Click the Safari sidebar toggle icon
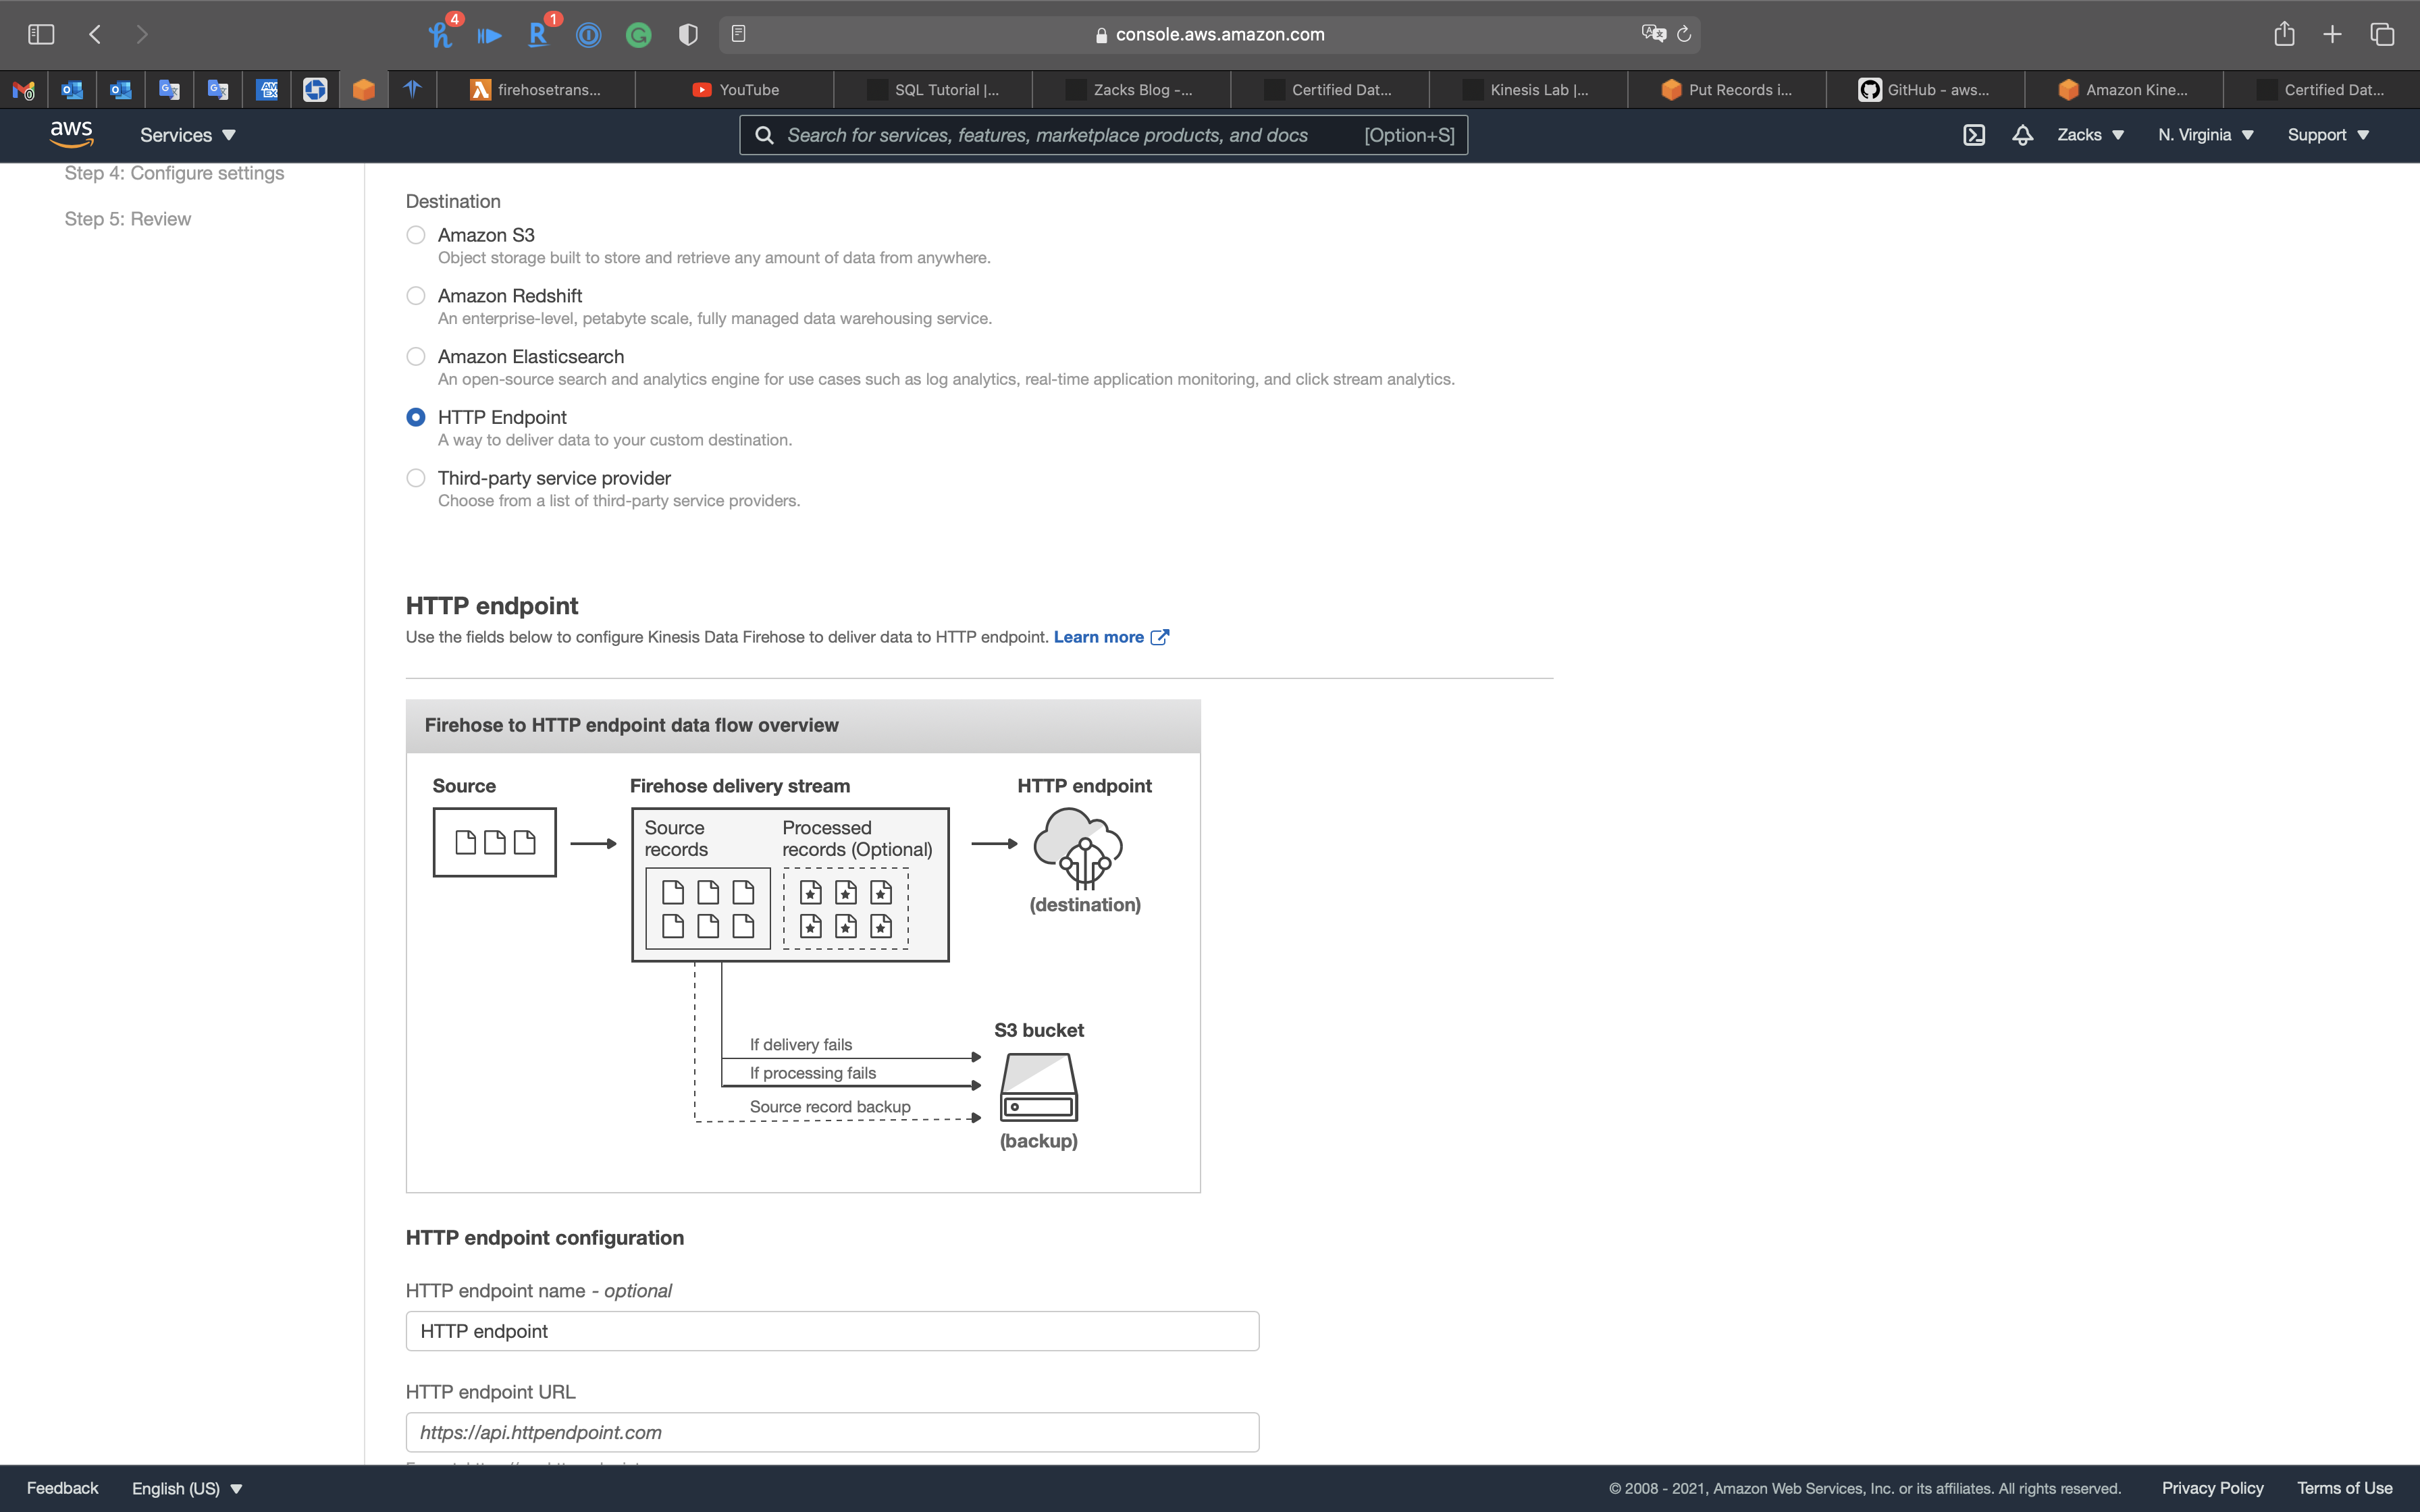Viewport: 2420px width, 1512px height. click(x=41, y=34)
